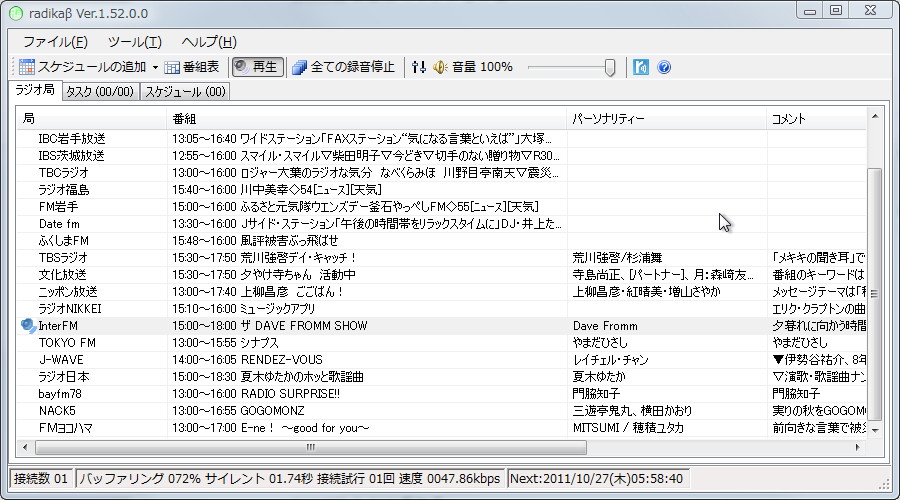This screenshot has height=500, width=900.
Task: Select the ラジオNIKKEI station row
Action: [x=442, y=309]
